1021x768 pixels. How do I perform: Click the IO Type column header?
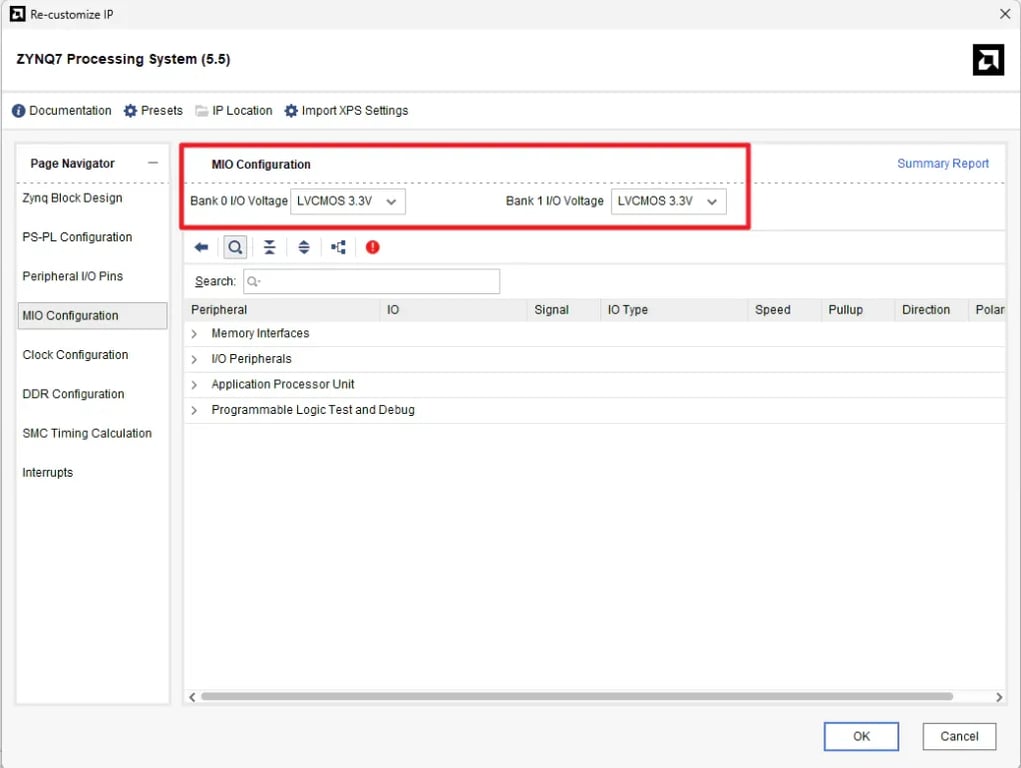click(674, 310)
